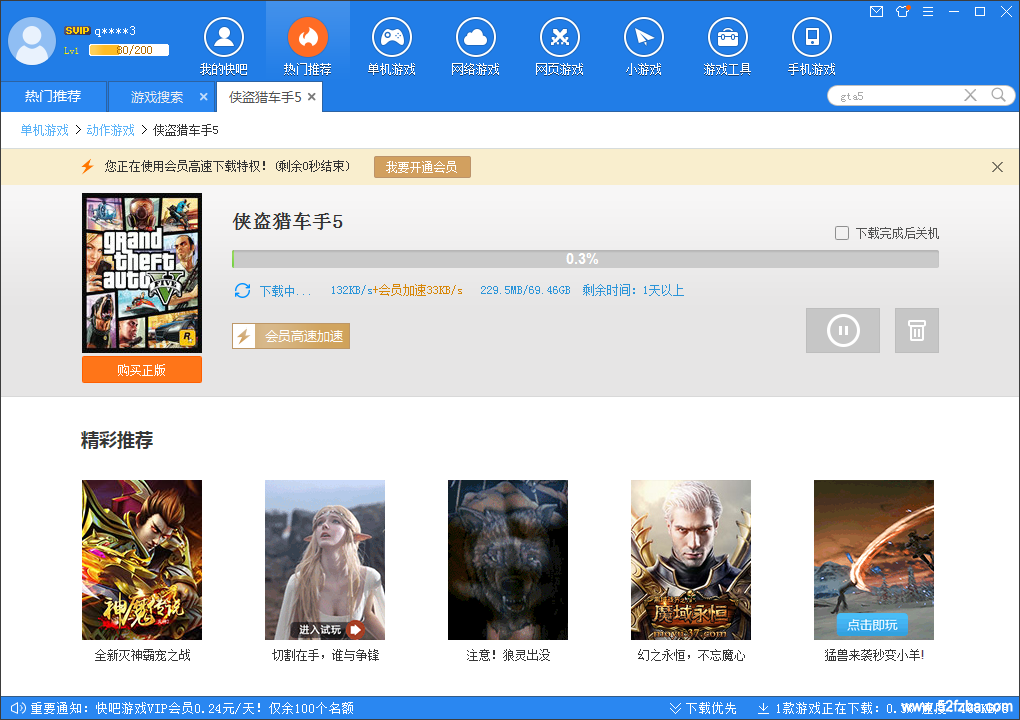Open 网络游戏 cloud section

tap(476, 47)
